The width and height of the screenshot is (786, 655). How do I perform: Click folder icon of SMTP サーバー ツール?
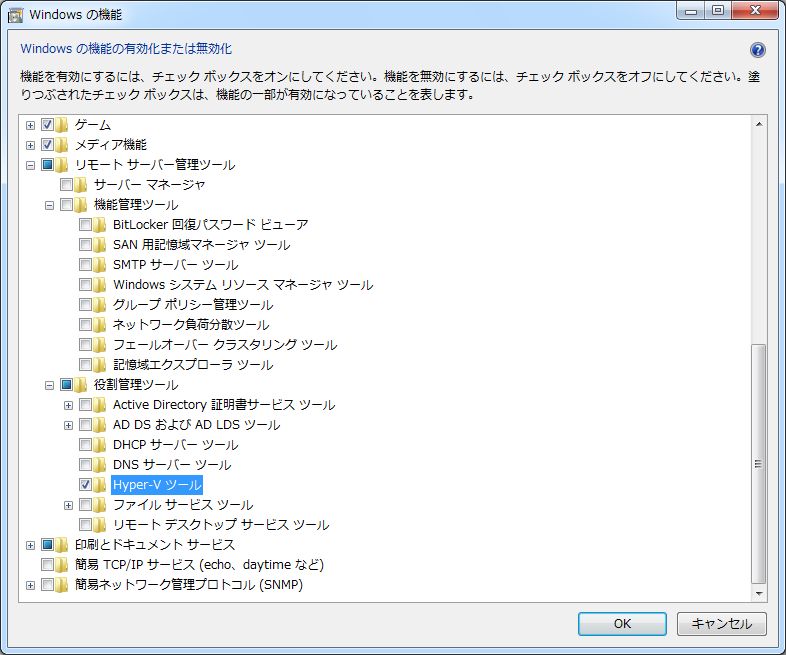click(100, 265)
